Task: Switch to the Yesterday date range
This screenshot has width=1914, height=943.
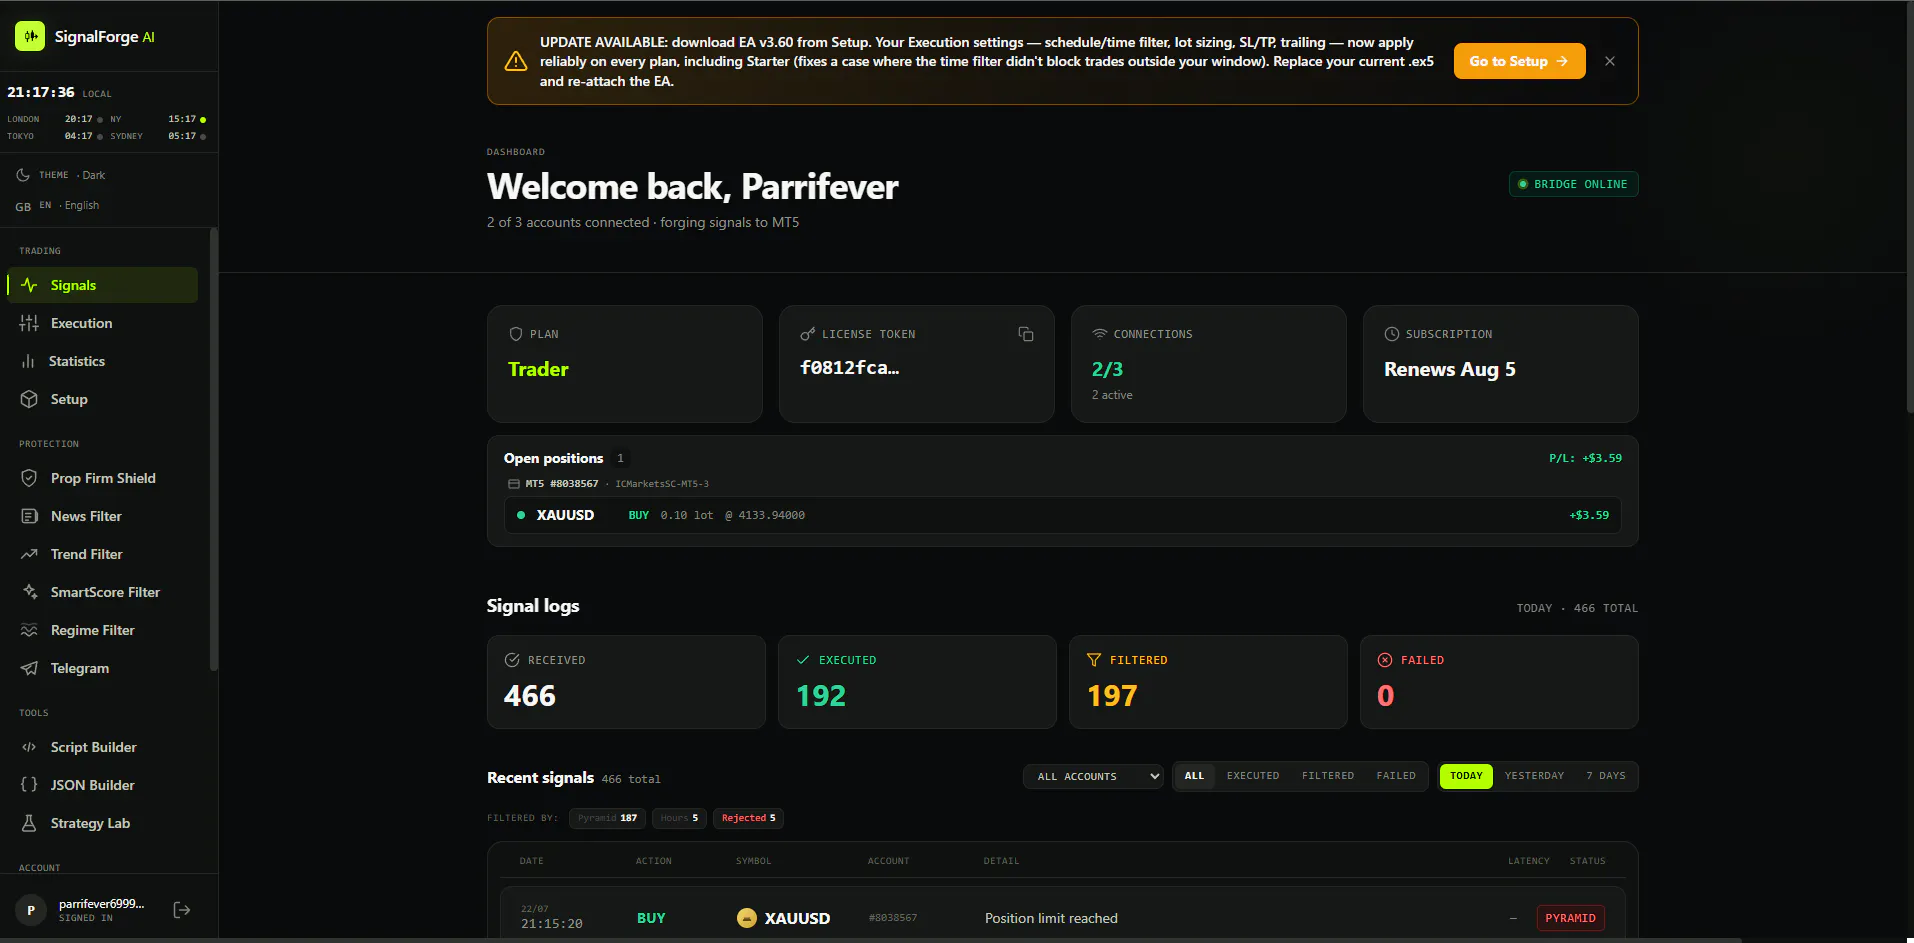Action: click(1534, 776)
